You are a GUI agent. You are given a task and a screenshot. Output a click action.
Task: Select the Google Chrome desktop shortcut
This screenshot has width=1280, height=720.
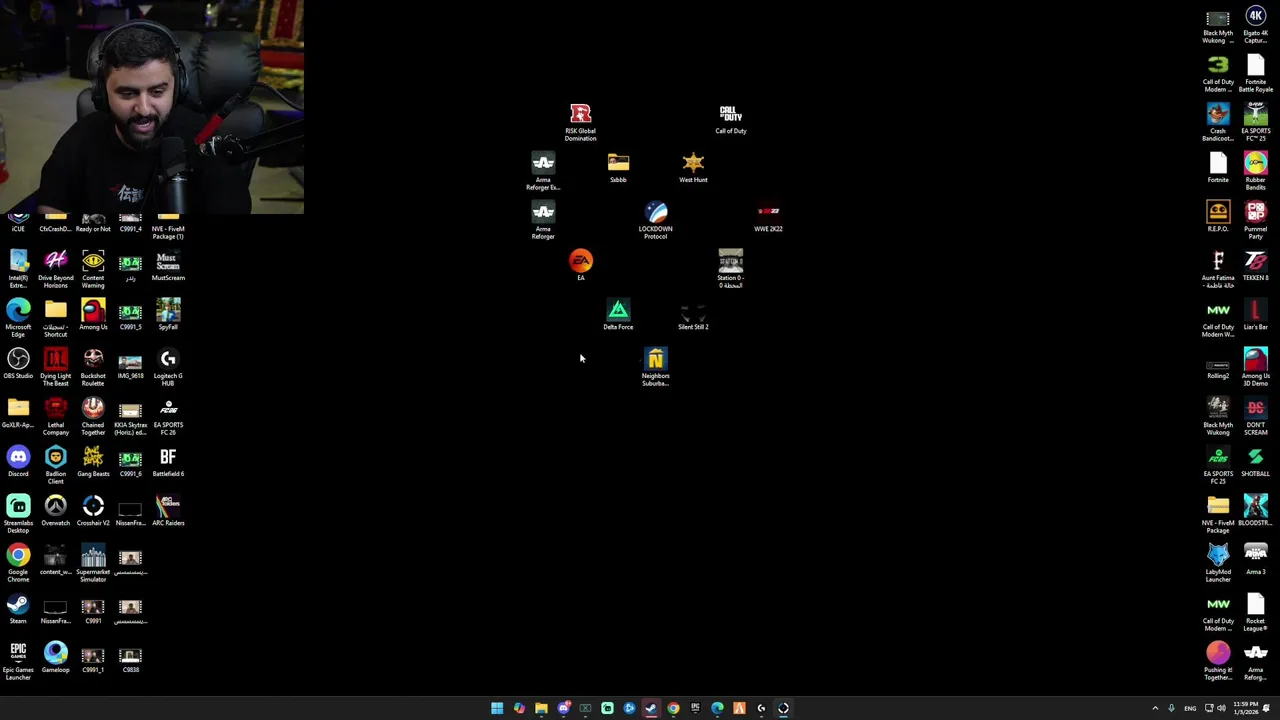click(18, 563)
